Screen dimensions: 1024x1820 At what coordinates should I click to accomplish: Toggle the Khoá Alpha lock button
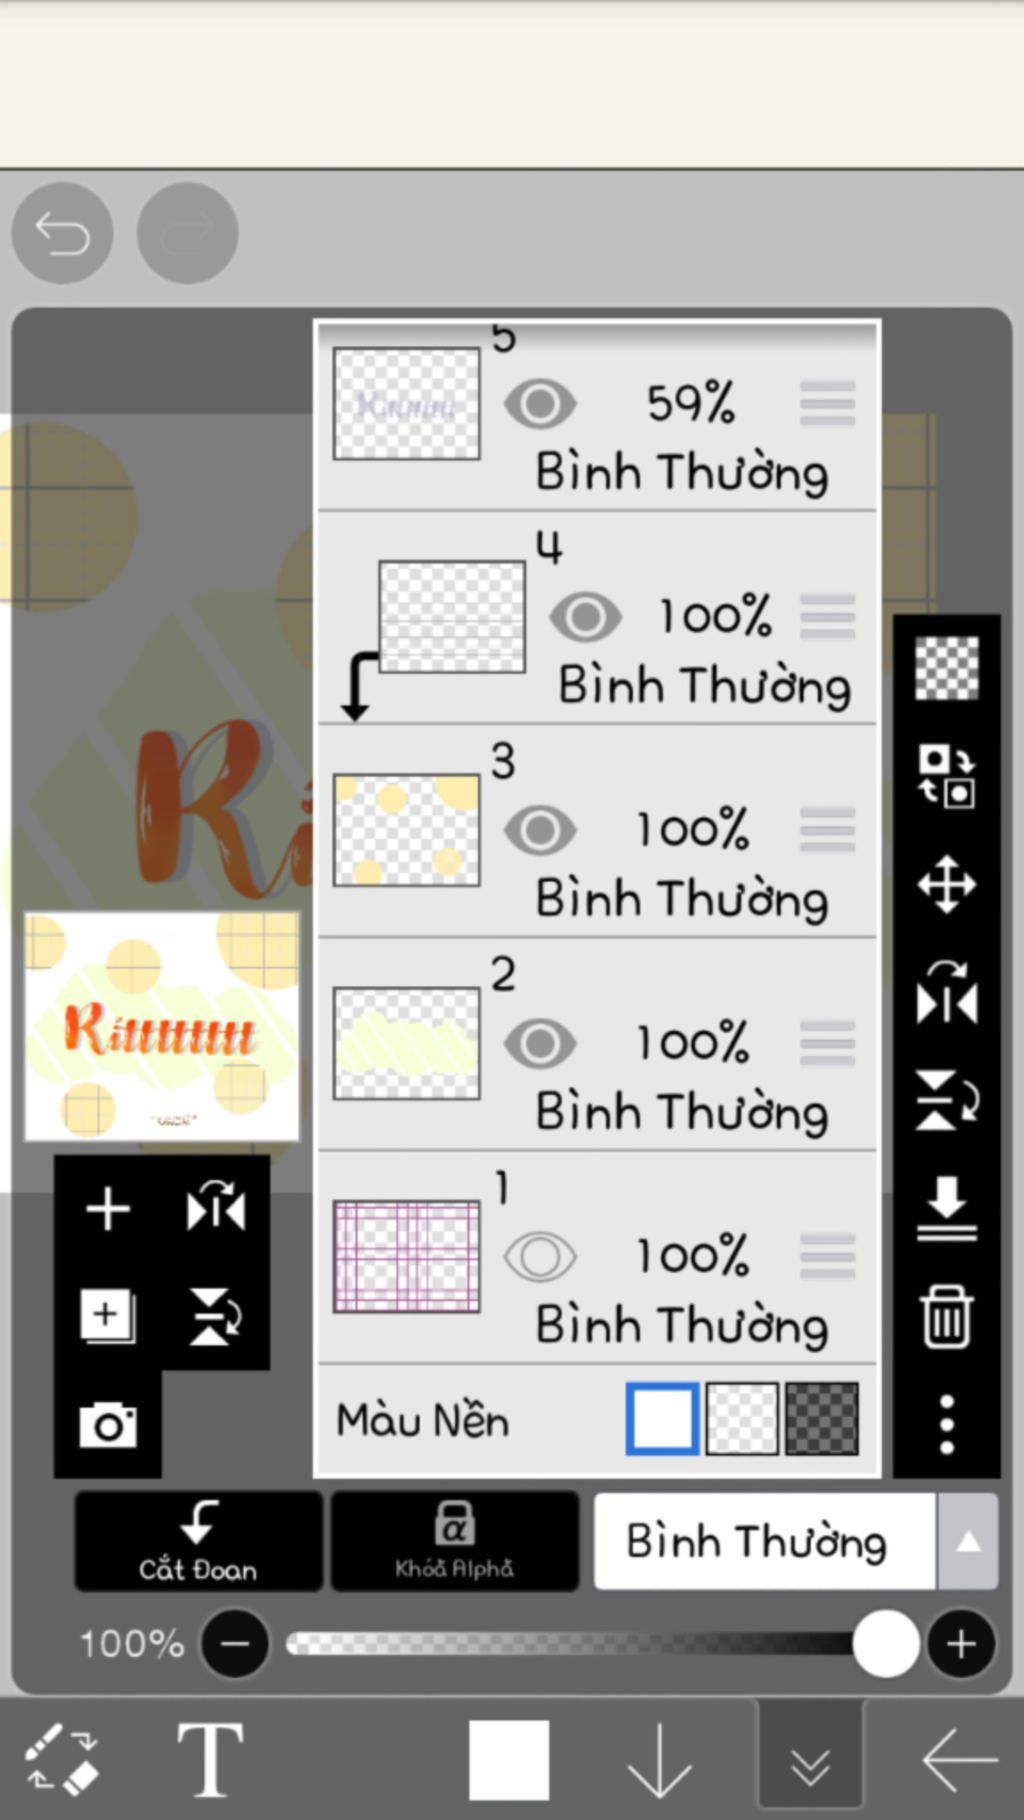454,1541
